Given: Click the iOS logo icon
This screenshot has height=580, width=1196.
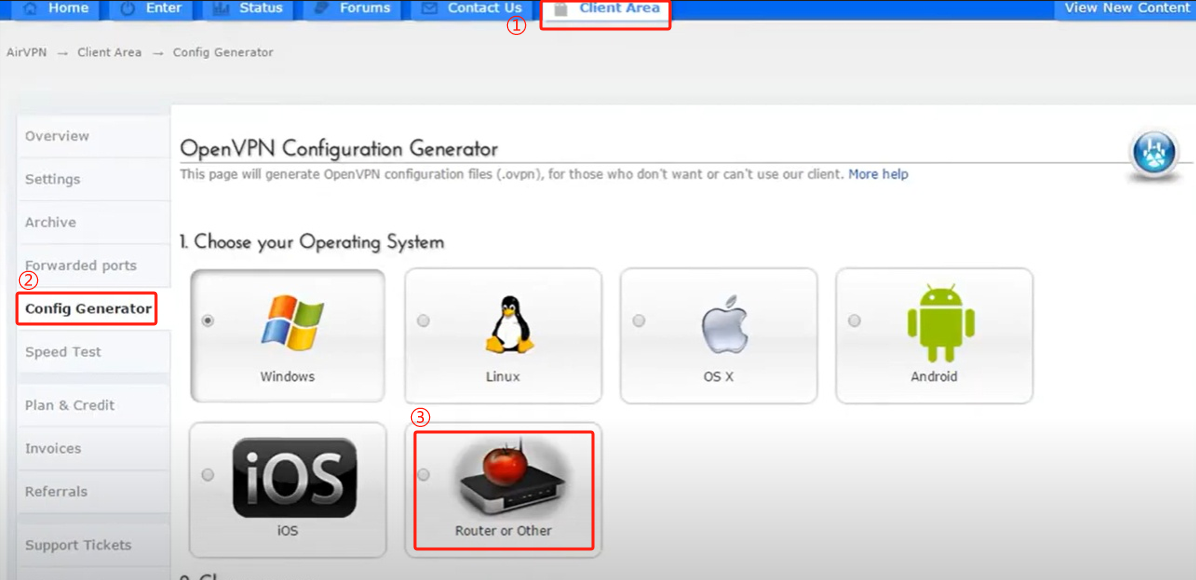Looking at the screenshot, I should [x=294, y=478].
